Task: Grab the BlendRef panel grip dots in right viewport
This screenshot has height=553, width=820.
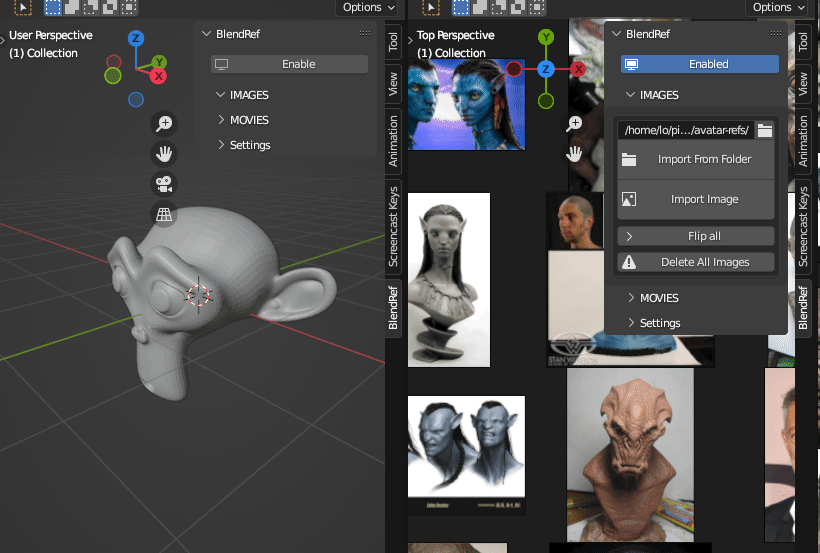Action: point(776,33)
